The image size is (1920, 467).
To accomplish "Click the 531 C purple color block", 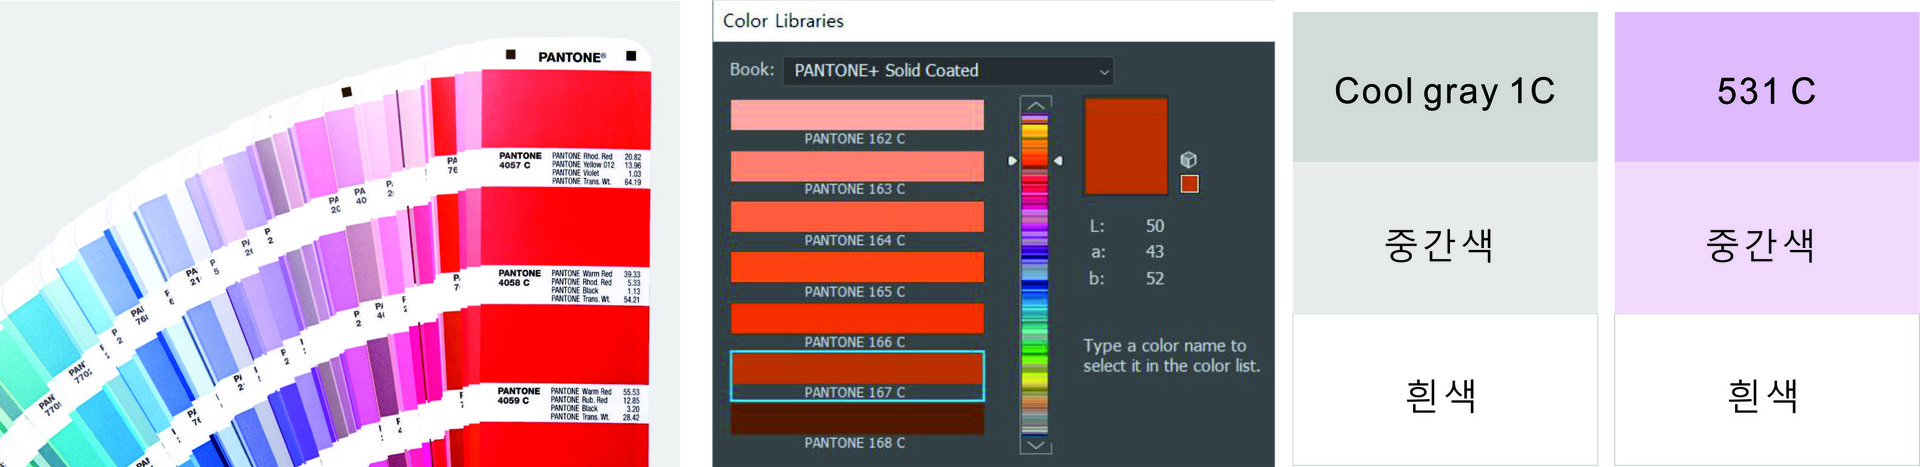I will coord(1766,88).
